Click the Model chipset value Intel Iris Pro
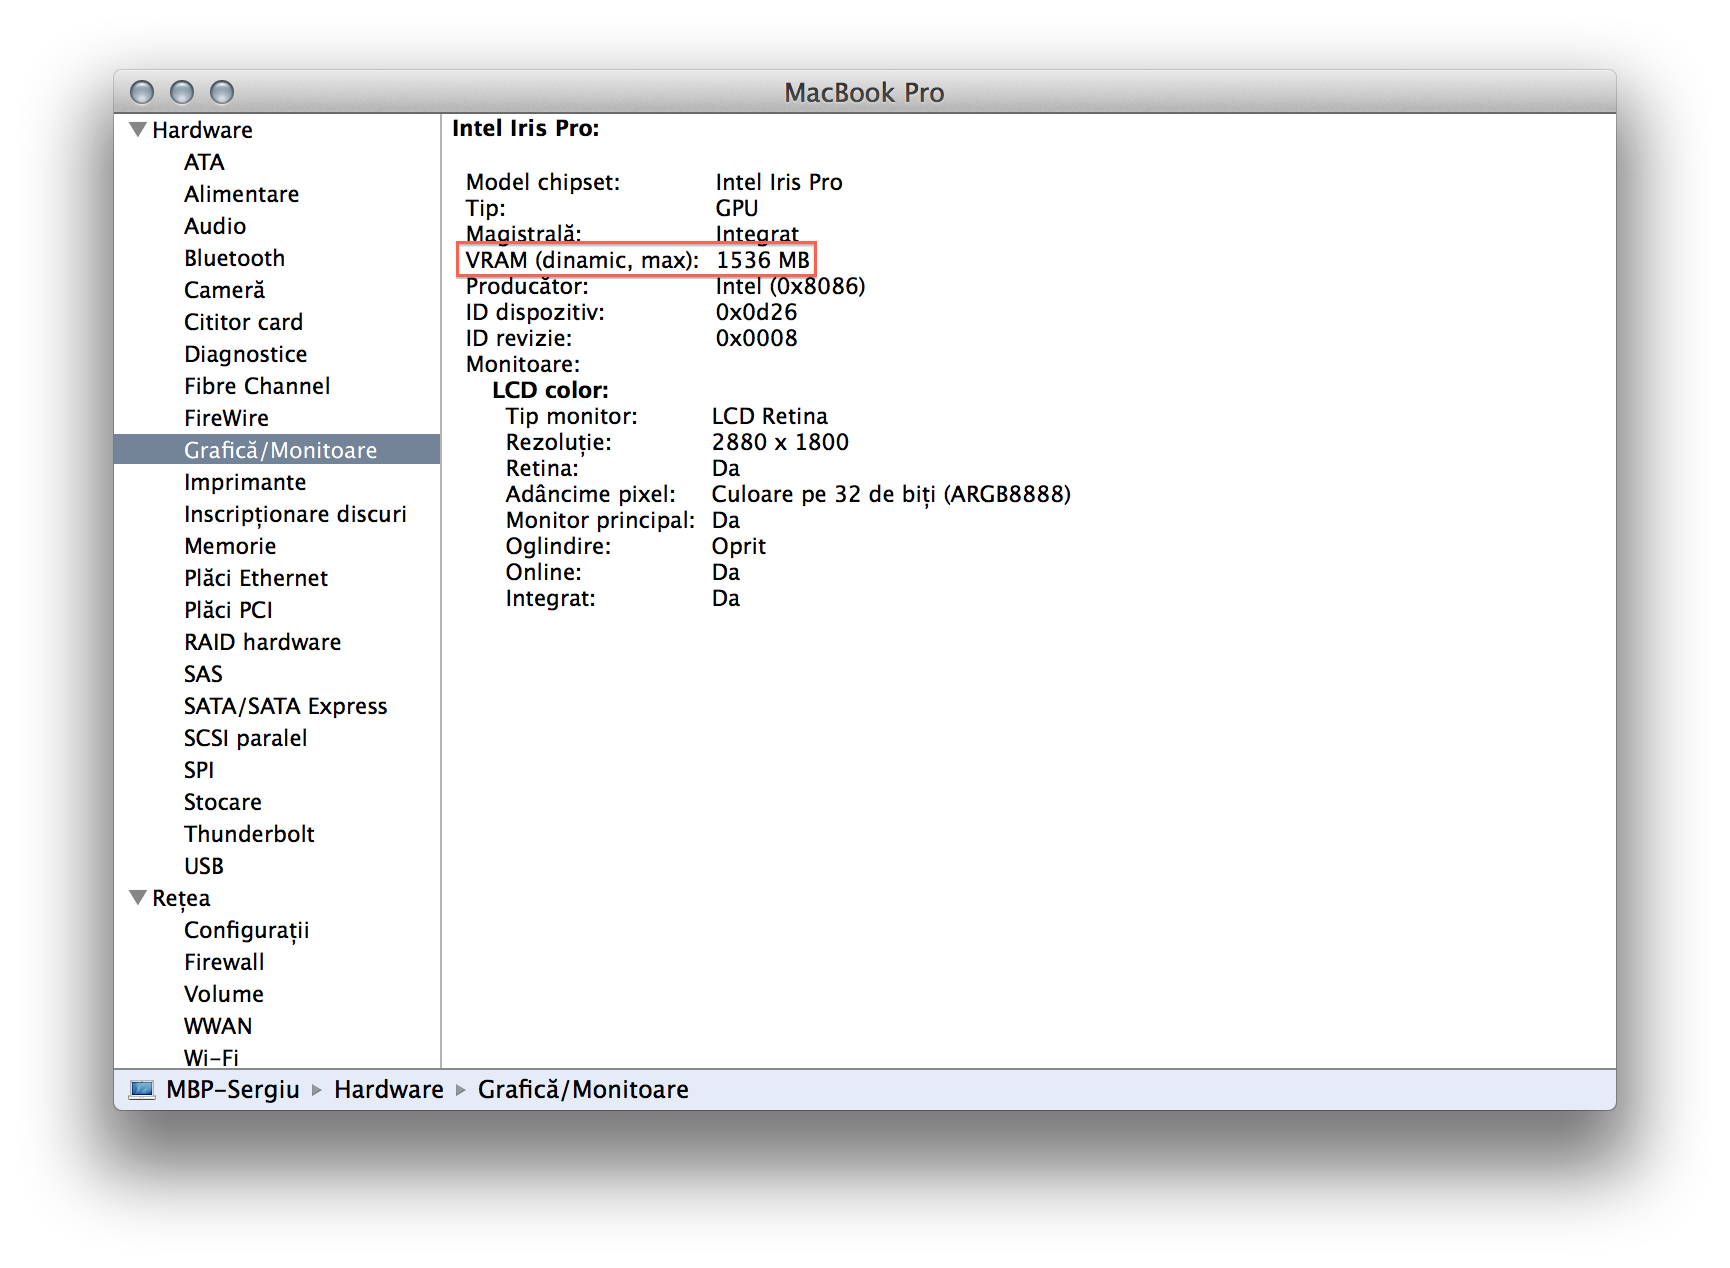1730x1268 pixels. point(779,182)
